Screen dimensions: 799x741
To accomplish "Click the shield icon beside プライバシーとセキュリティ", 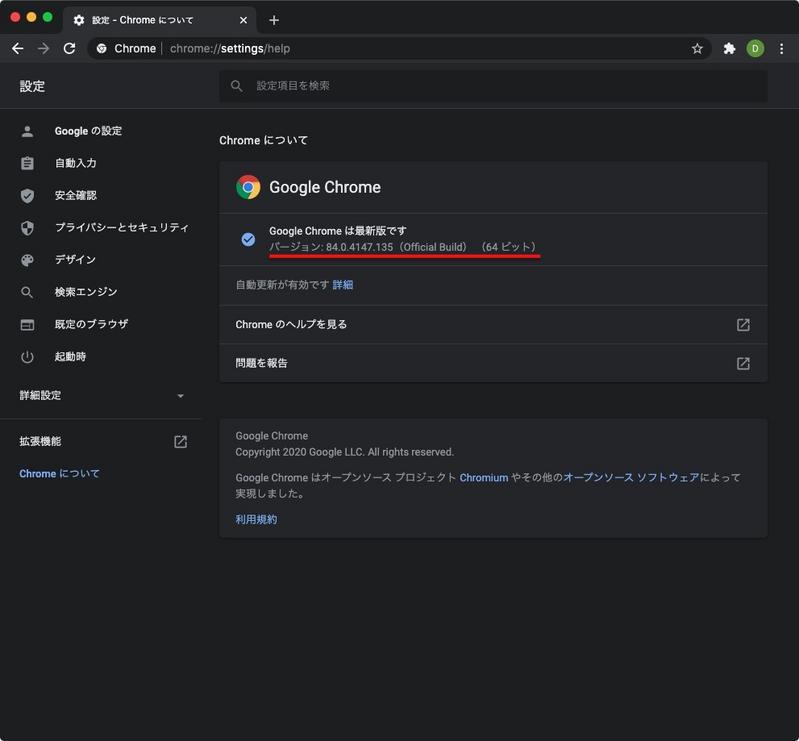I will click(x=28, y=228).
